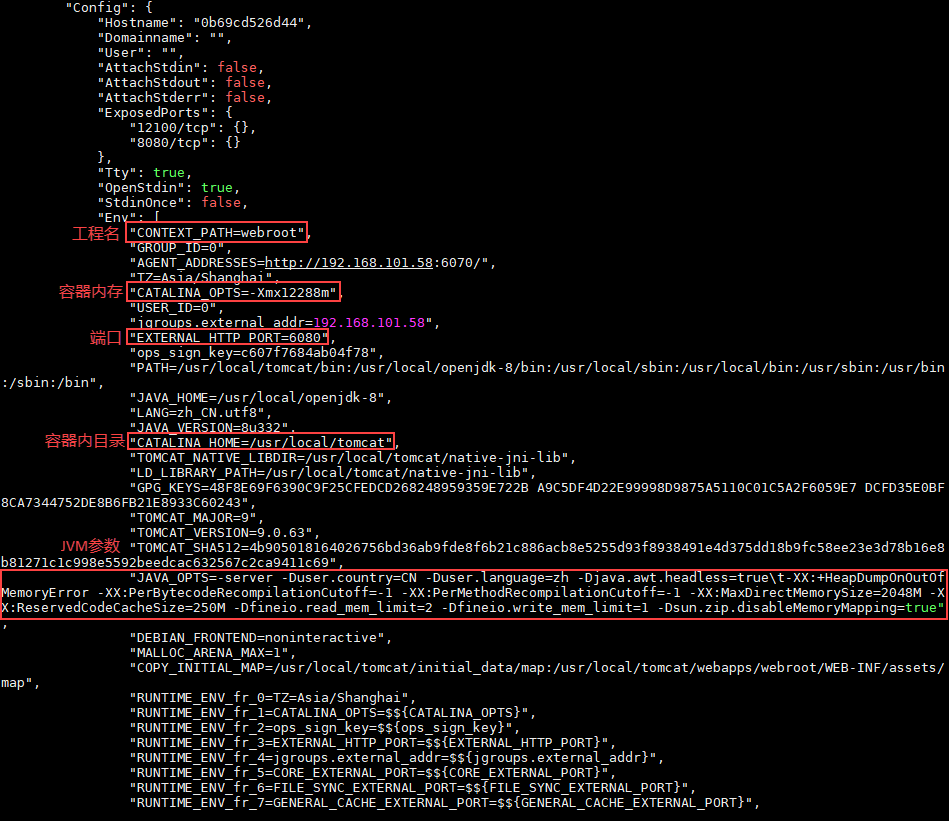Click the CONTEXT_PATH=webroot entry

point(217,233)
